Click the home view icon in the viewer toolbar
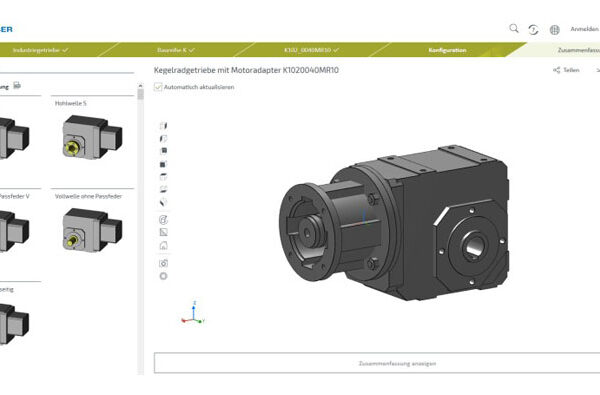600x395 pixels. [x=163, y=245]
